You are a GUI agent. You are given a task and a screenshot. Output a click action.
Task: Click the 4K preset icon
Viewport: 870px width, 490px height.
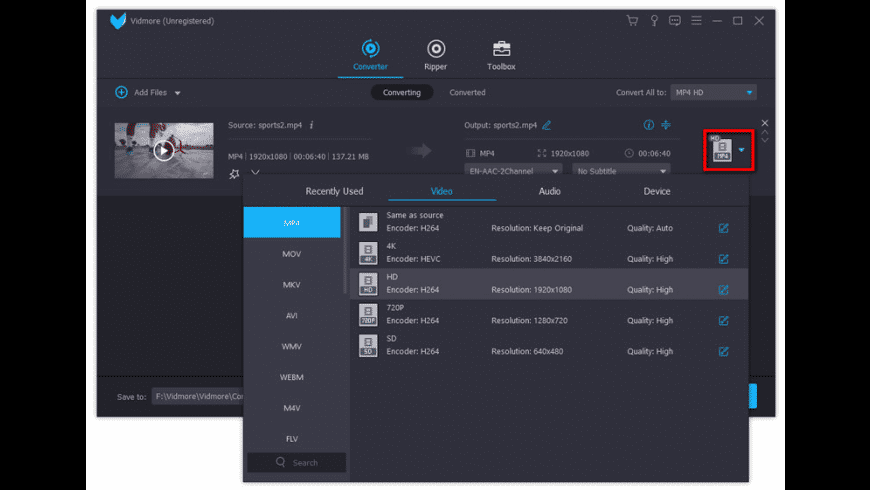(x=368, y=253)
